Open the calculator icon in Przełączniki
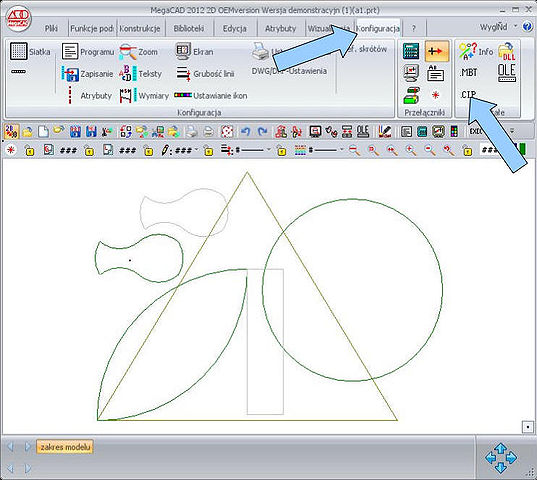This screenshot has height=480, width=537. click(x=411, y=51)
